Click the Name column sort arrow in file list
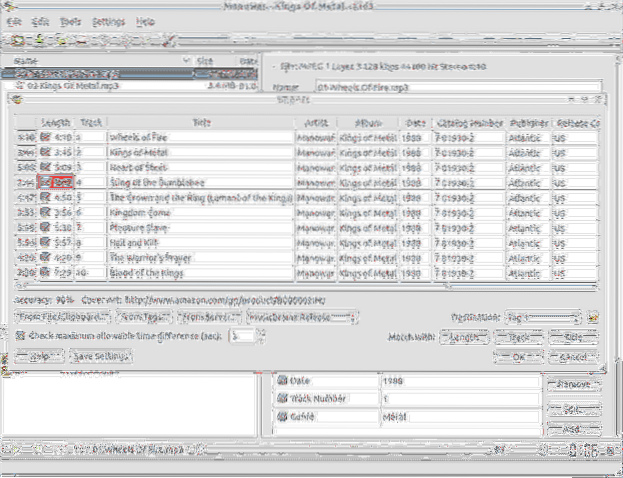Image resolution: width=623 pixels, height=478 pixels. [x=186, y=61]
